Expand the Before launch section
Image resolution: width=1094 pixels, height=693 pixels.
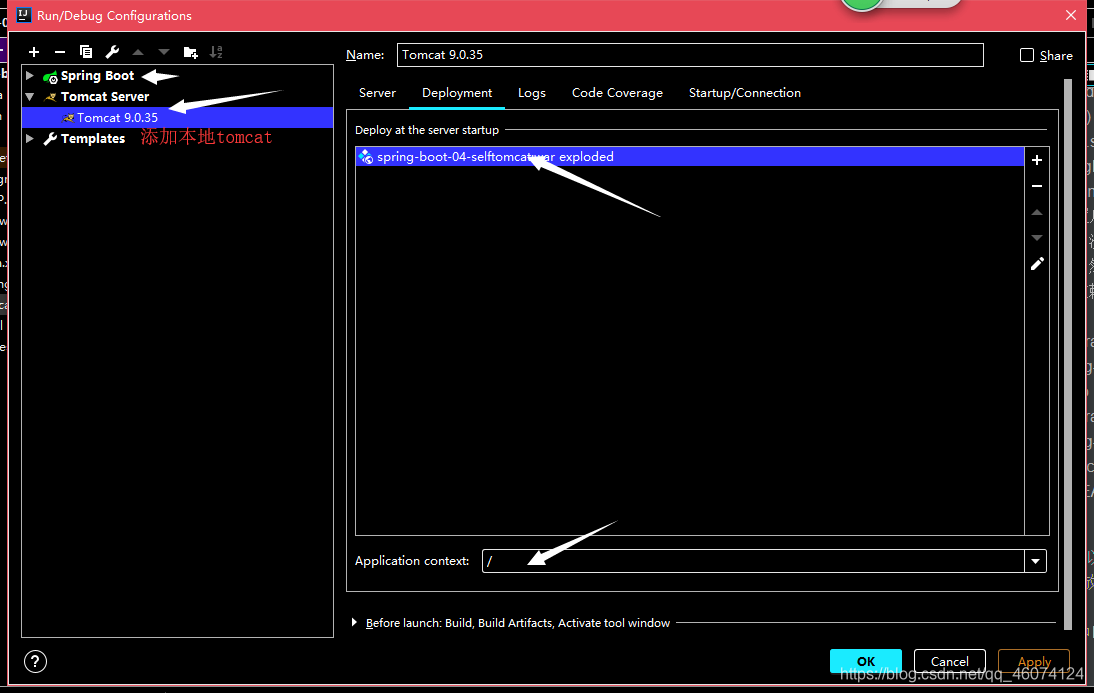click(354, 622)
